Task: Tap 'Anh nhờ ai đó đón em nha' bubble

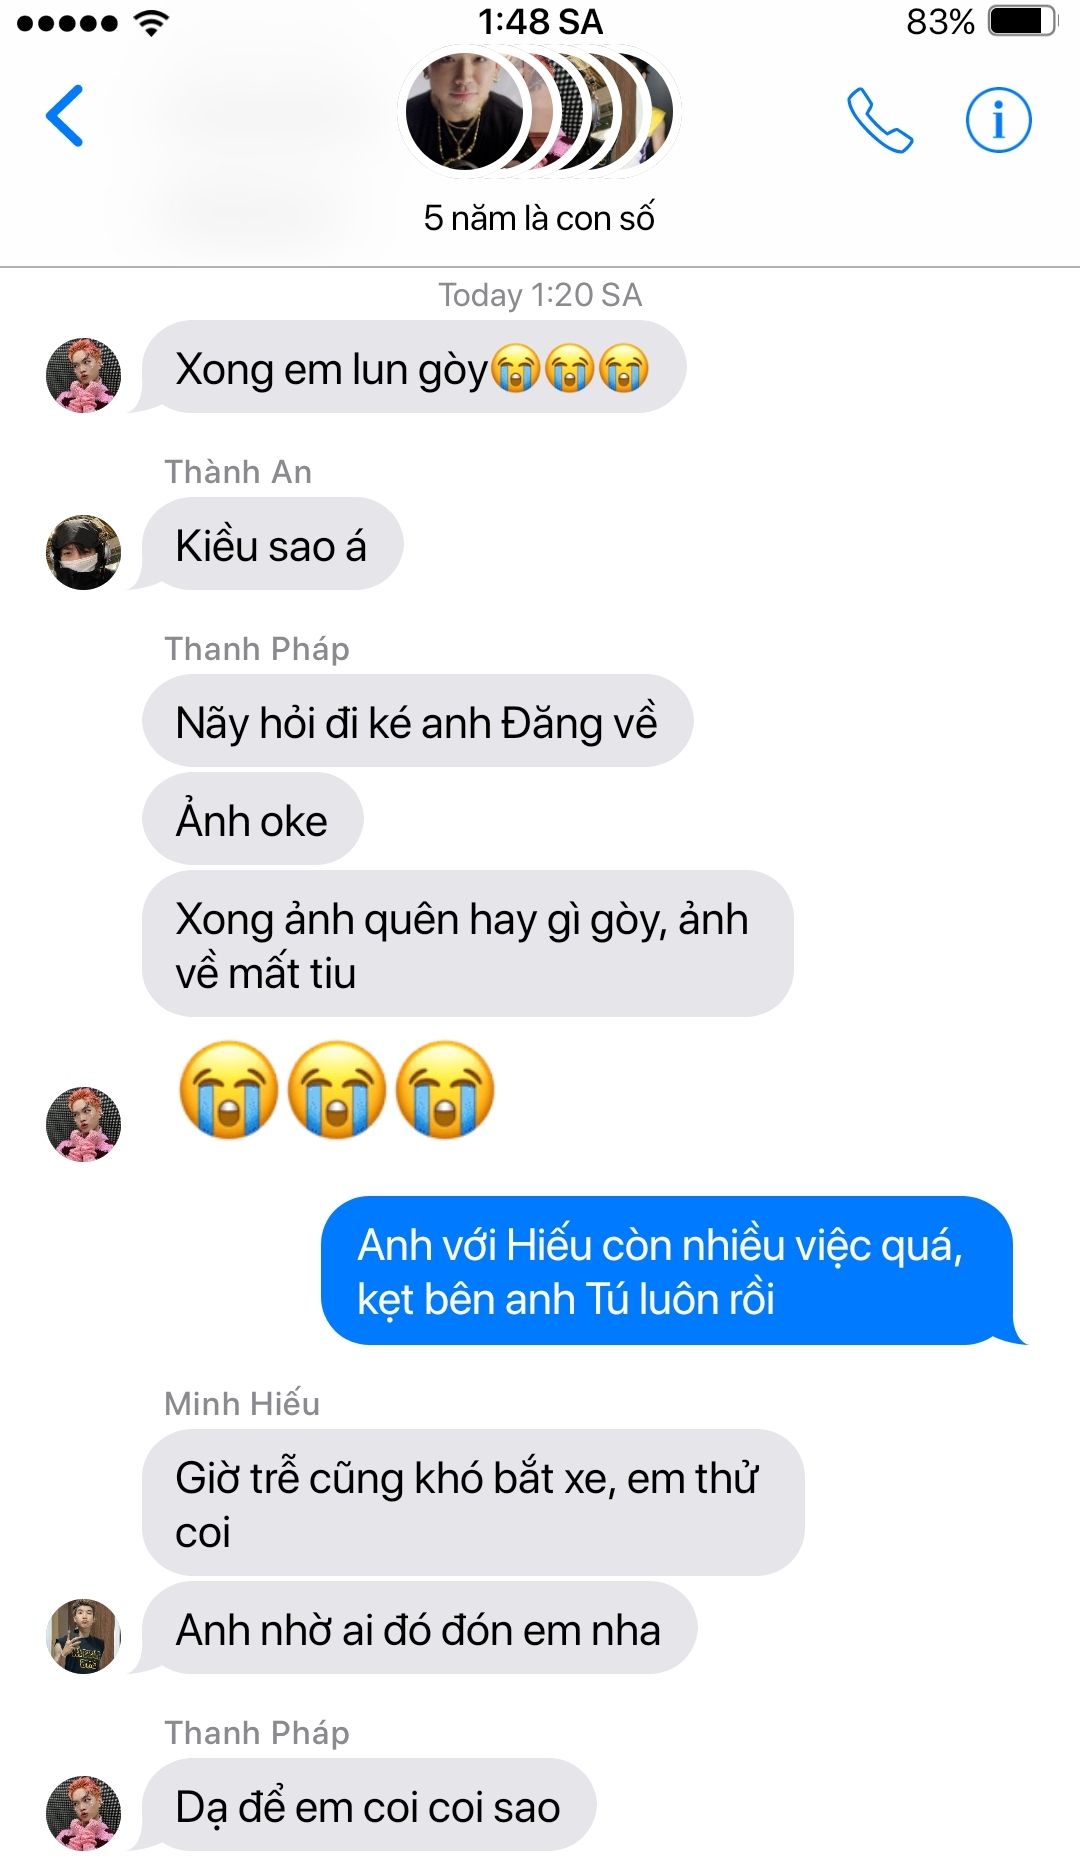Action: pos(419,1629)
